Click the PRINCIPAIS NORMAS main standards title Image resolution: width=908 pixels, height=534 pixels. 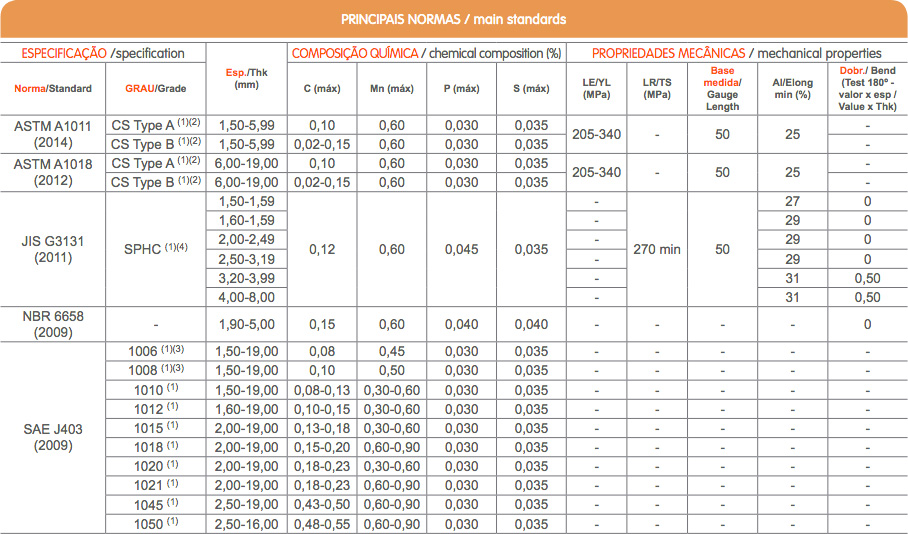pyautogui.click(x=453, y=19)
